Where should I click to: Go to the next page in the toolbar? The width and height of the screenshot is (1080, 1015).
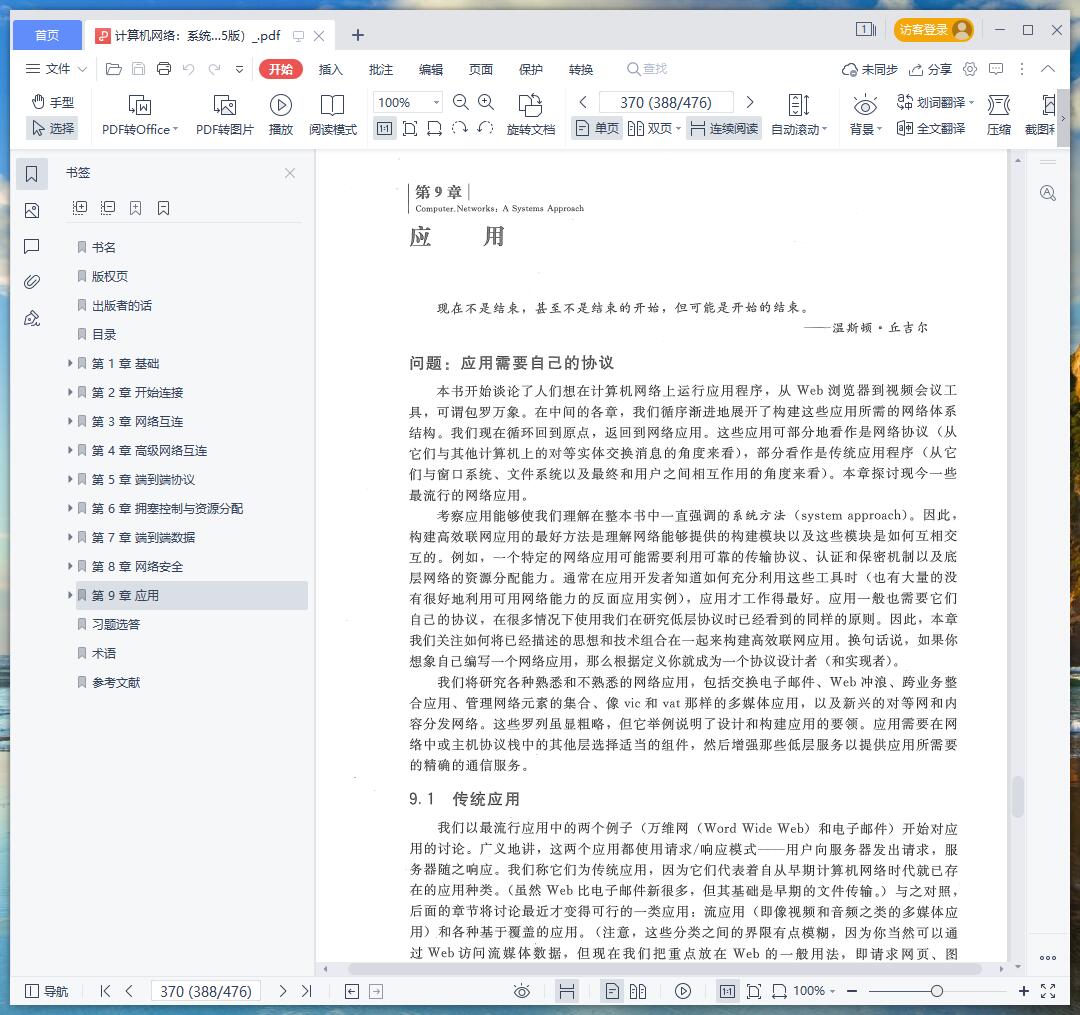pos(750,103)
